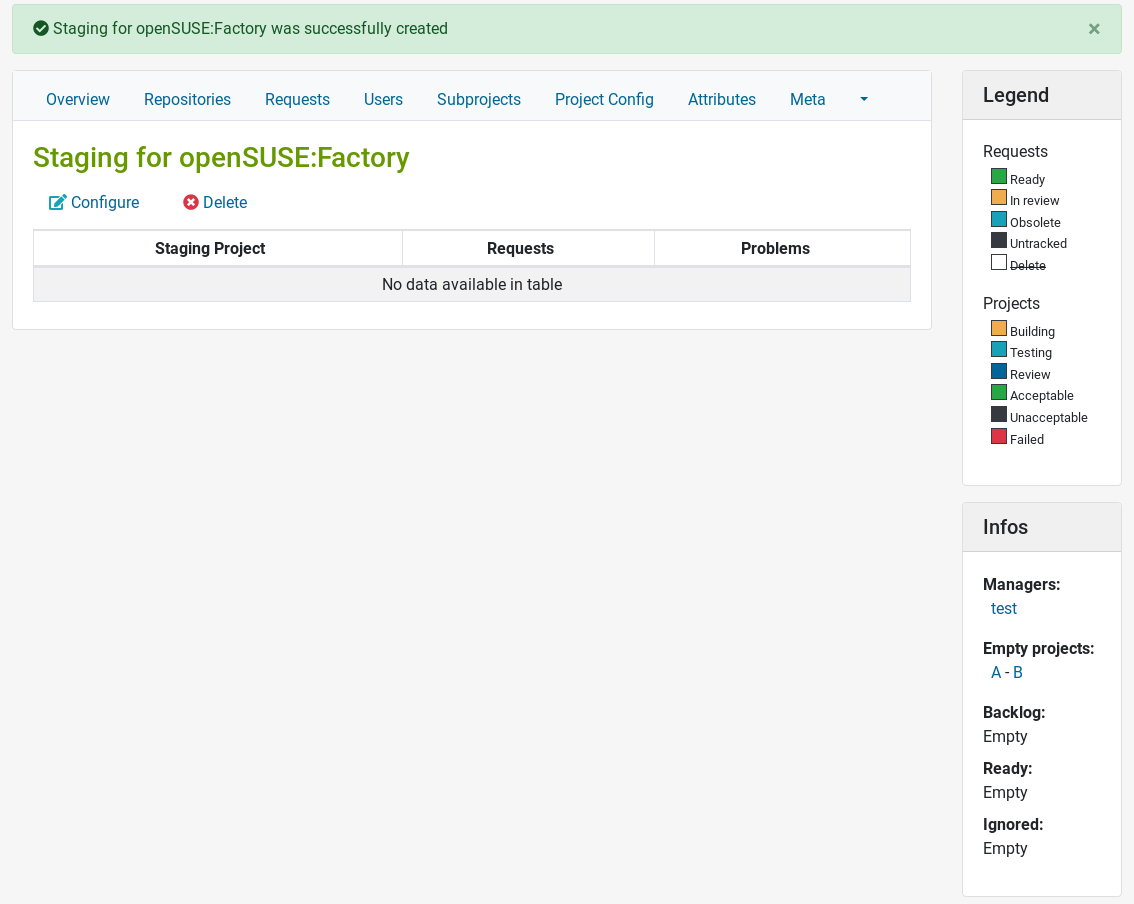Viewport: 1134px width, 904px height.
Task: Click the 'Empty projects:' label
Action: pos(1039,649)
